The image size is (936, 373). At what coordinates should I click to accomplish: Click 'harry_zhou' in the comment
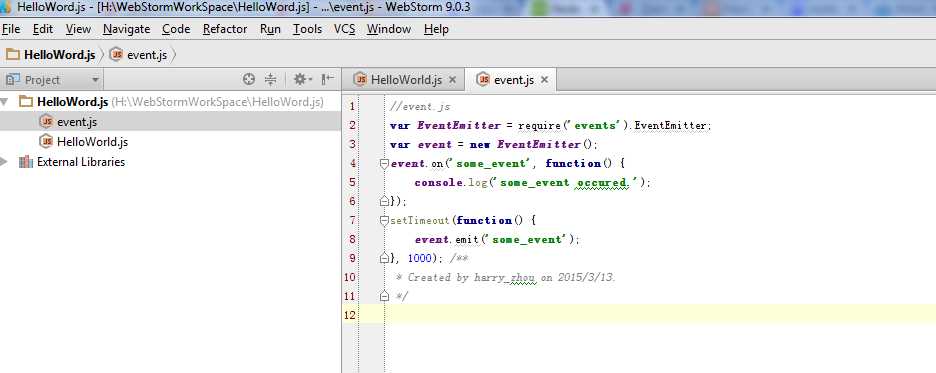point(505,278)
